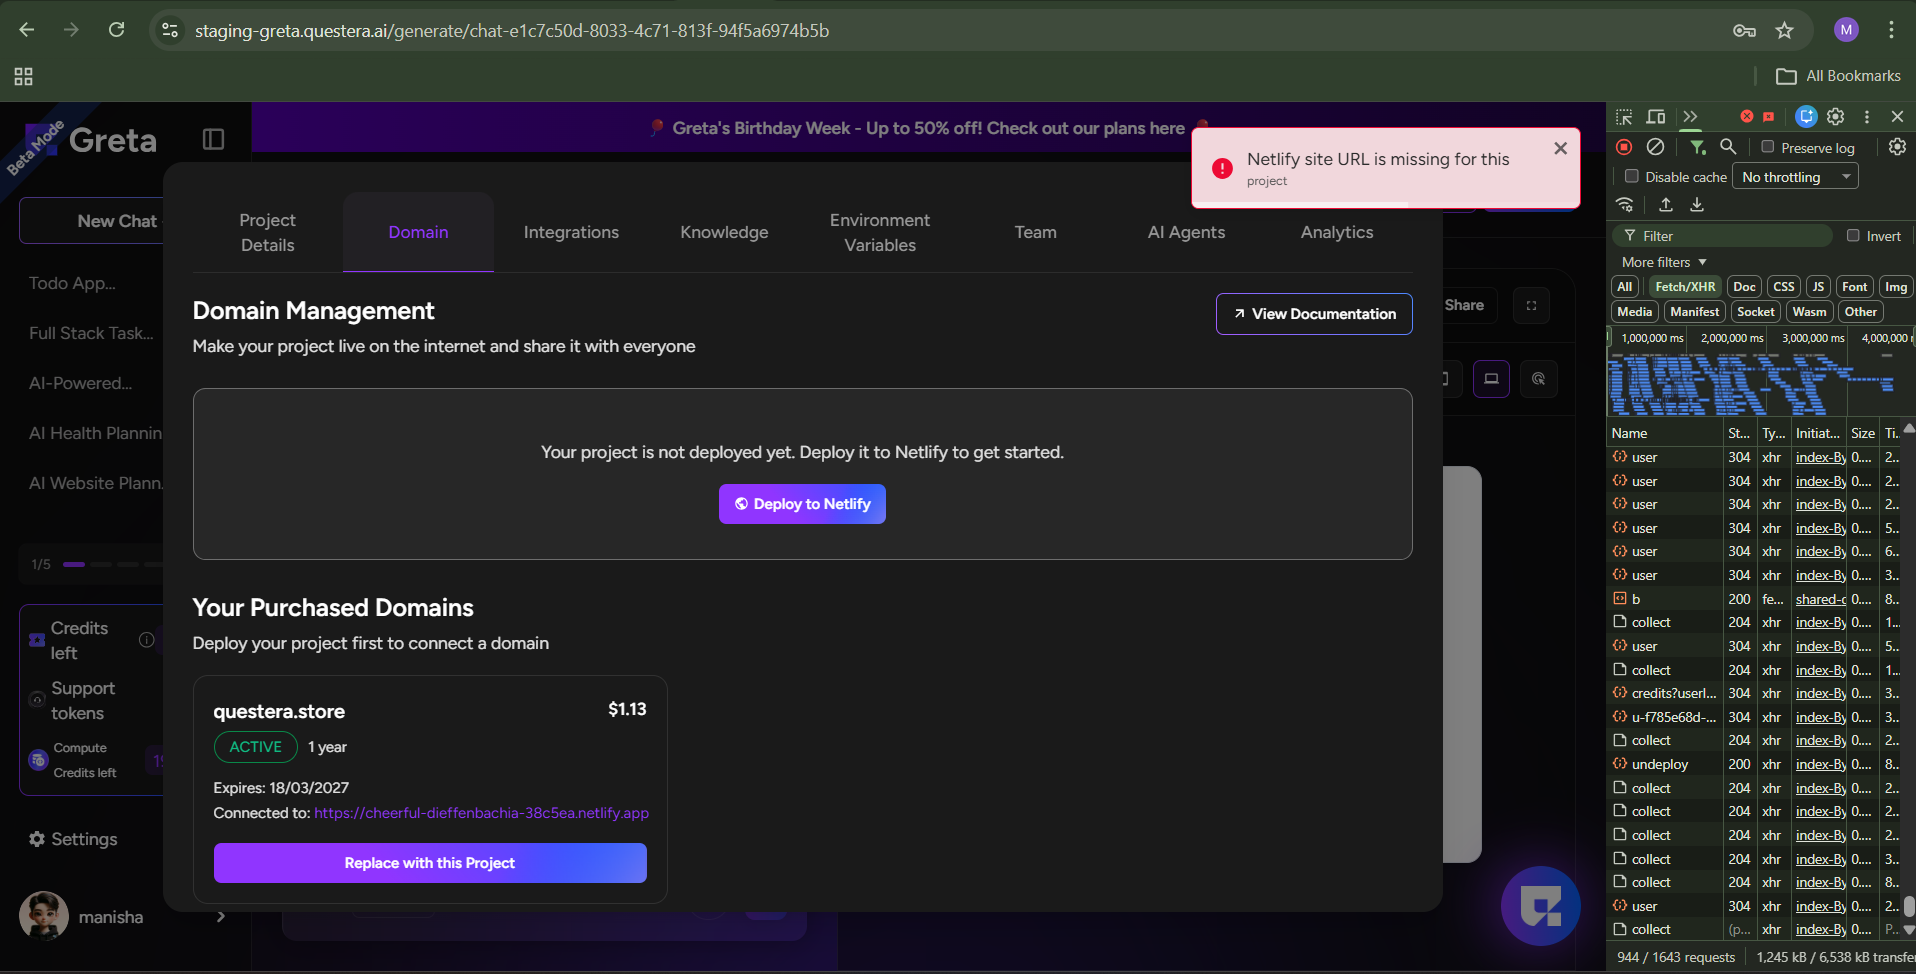Expand the More filters dropdown
This screenshot has height=974, width=1916.
pyautogui.click(x=1664, y=262)
